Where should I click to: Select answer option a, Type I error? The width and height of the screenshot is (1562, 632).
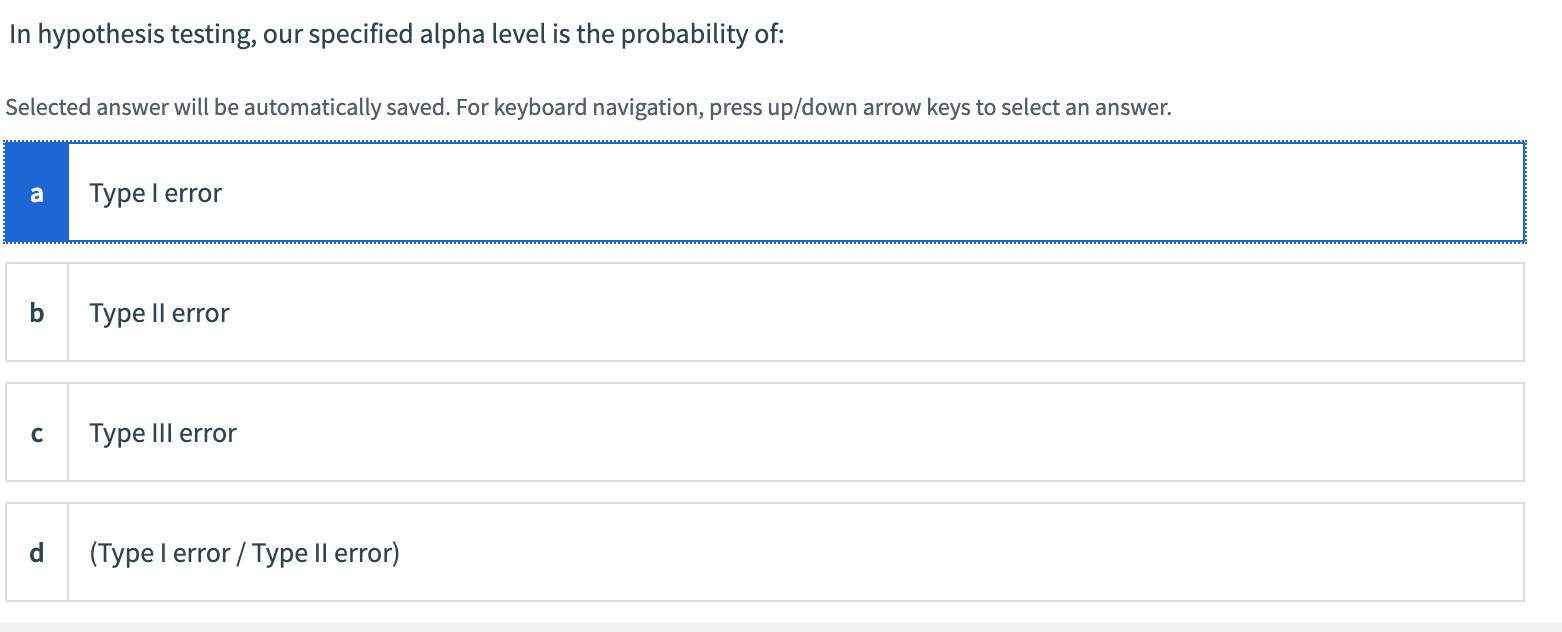[x=765, y=192]
